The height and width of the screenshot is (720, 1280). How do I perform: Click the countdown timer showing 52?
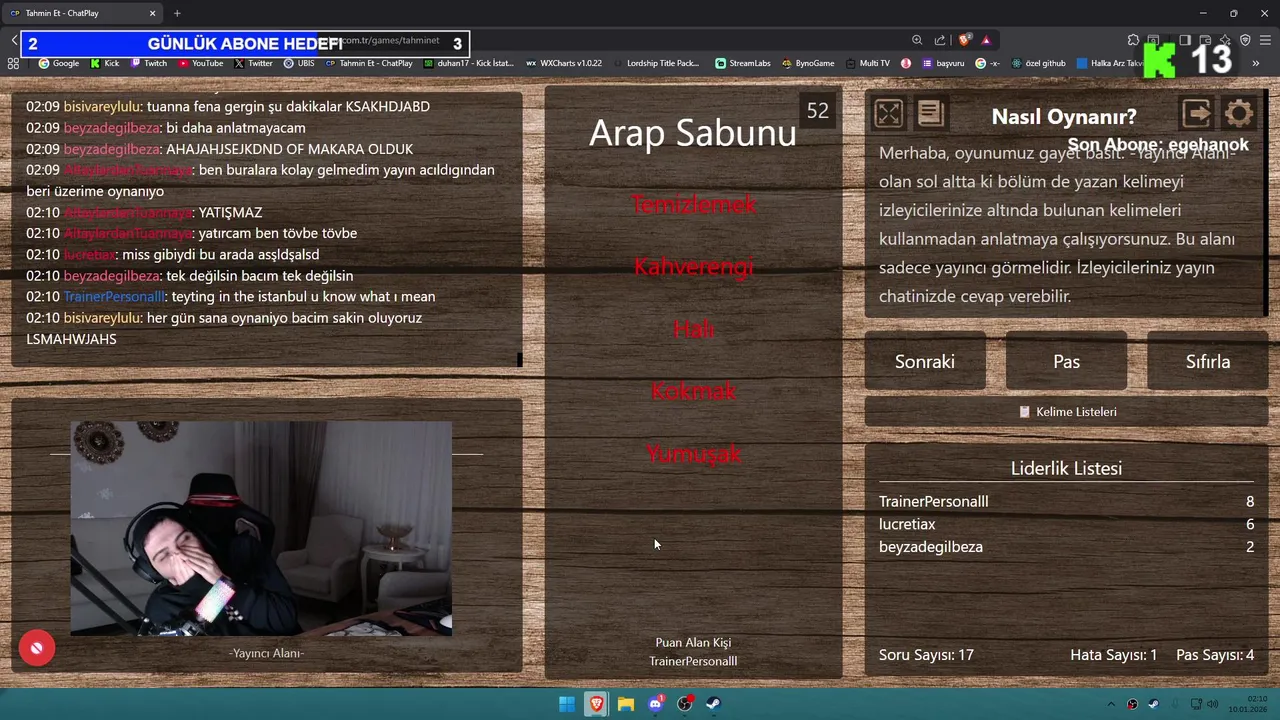pyautogui.click(x=817, y=111)
